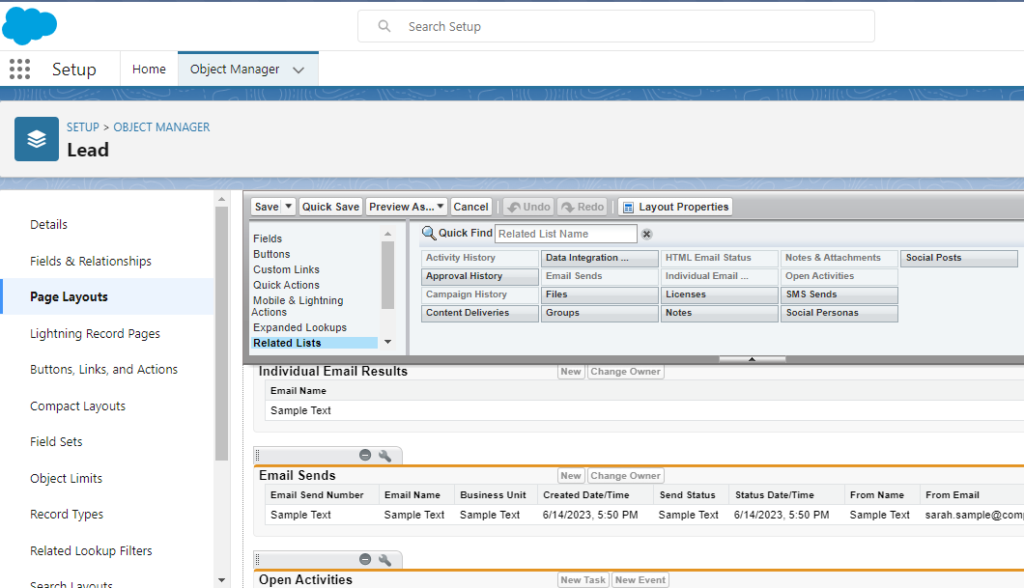
Task: Click the Quick Save button
Action: click(x=330, y=206)
